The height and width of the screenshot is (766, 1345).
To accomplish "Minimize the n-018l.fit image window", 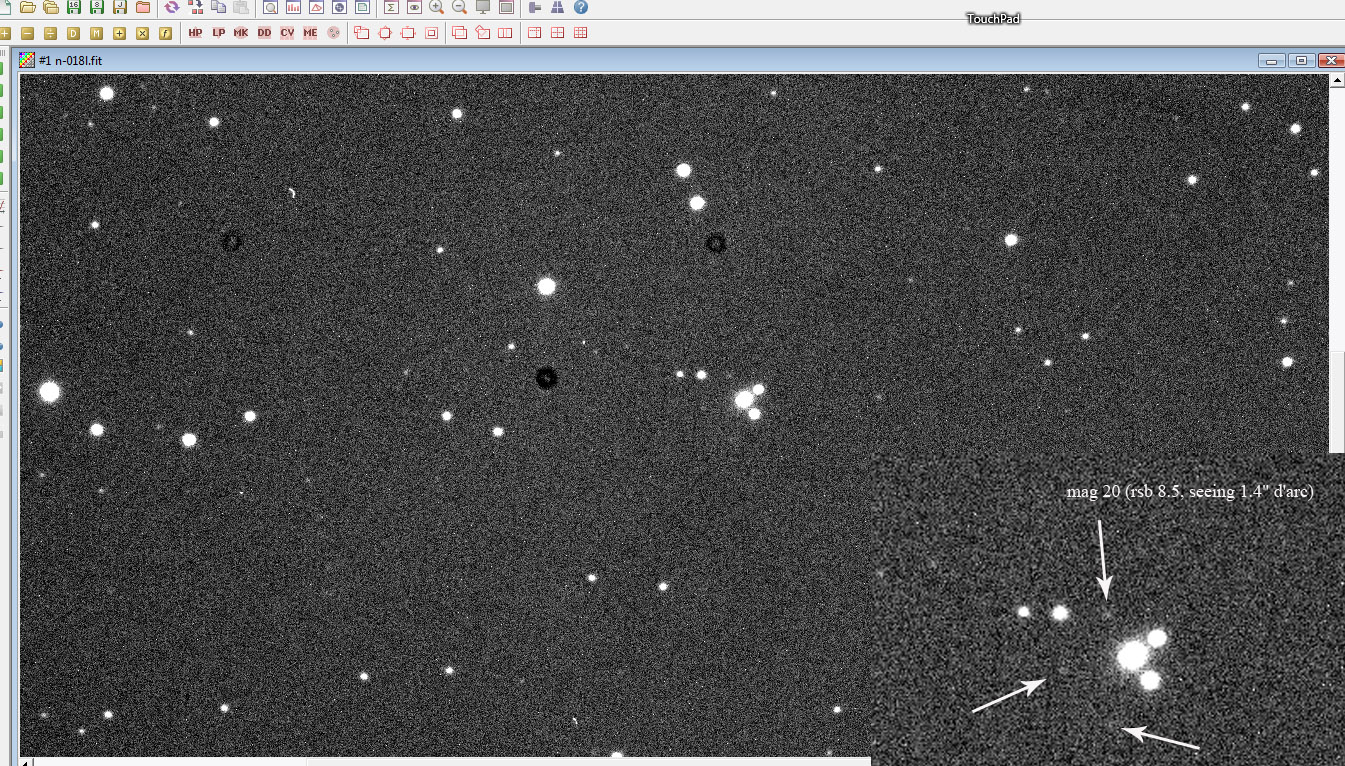I will click(1274, 61).
